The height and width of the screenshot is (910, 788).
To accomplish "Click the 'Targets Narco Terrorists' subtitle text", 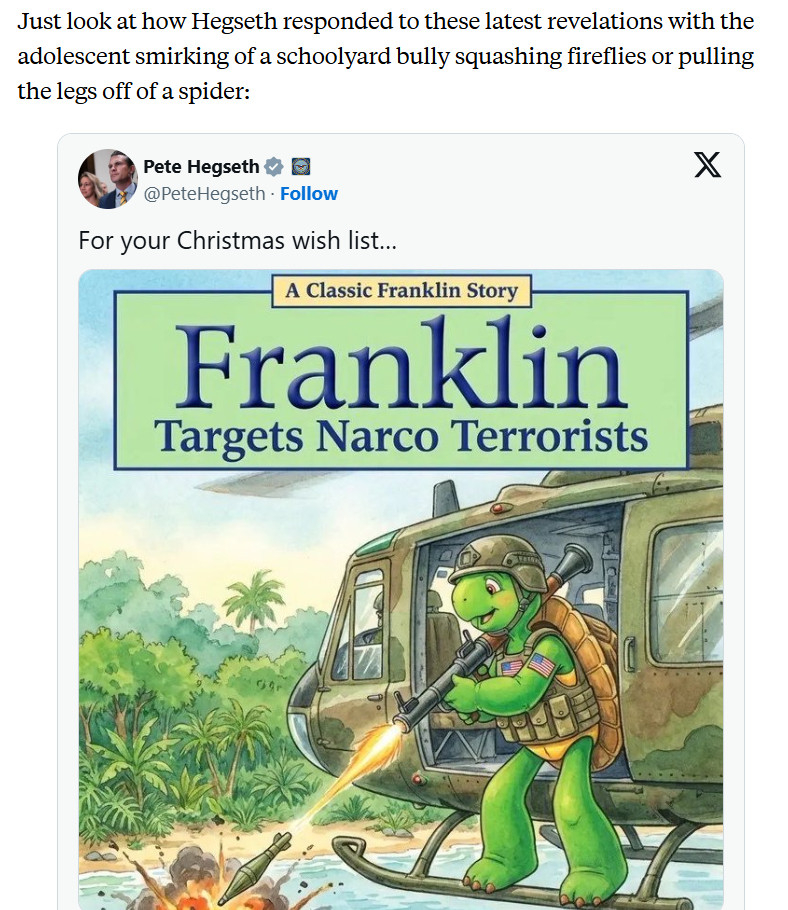I will coord(401,436).
